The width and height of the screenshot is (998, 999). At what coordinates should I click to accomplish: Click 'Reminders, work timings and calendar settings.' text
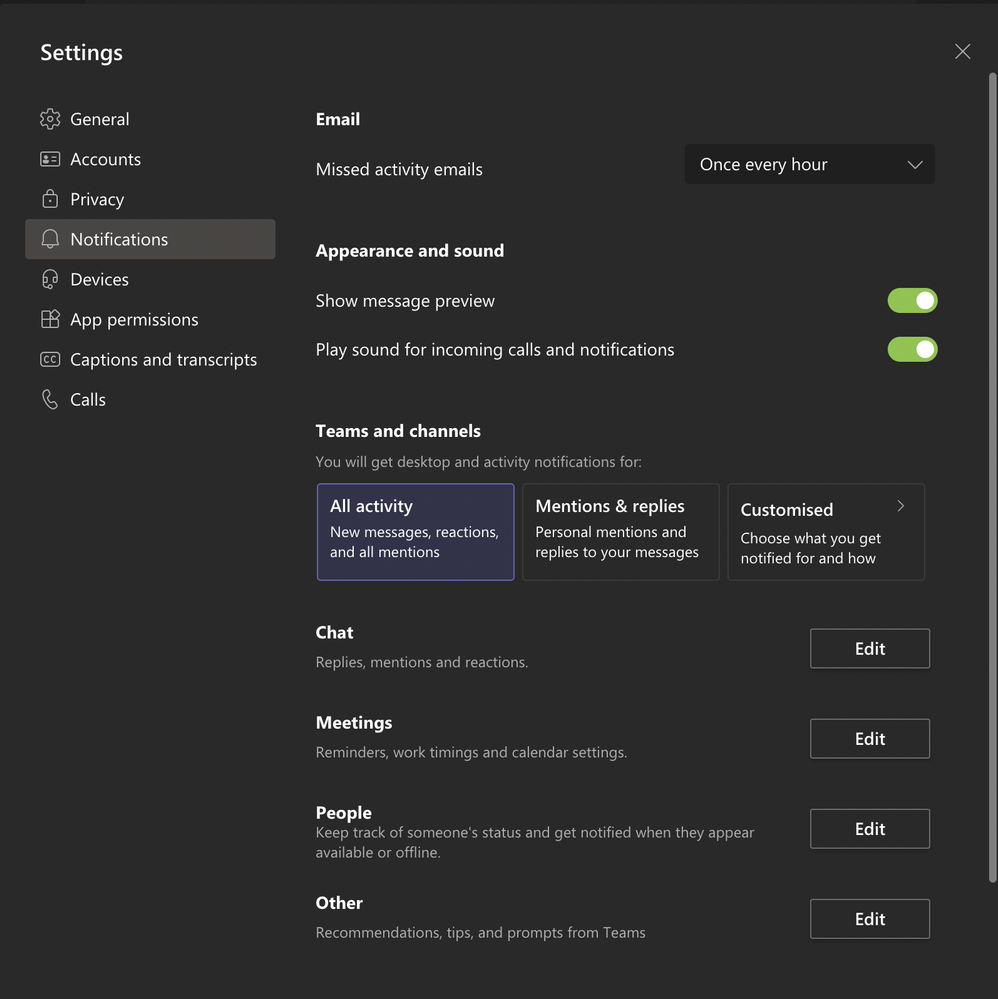[472, 752]
